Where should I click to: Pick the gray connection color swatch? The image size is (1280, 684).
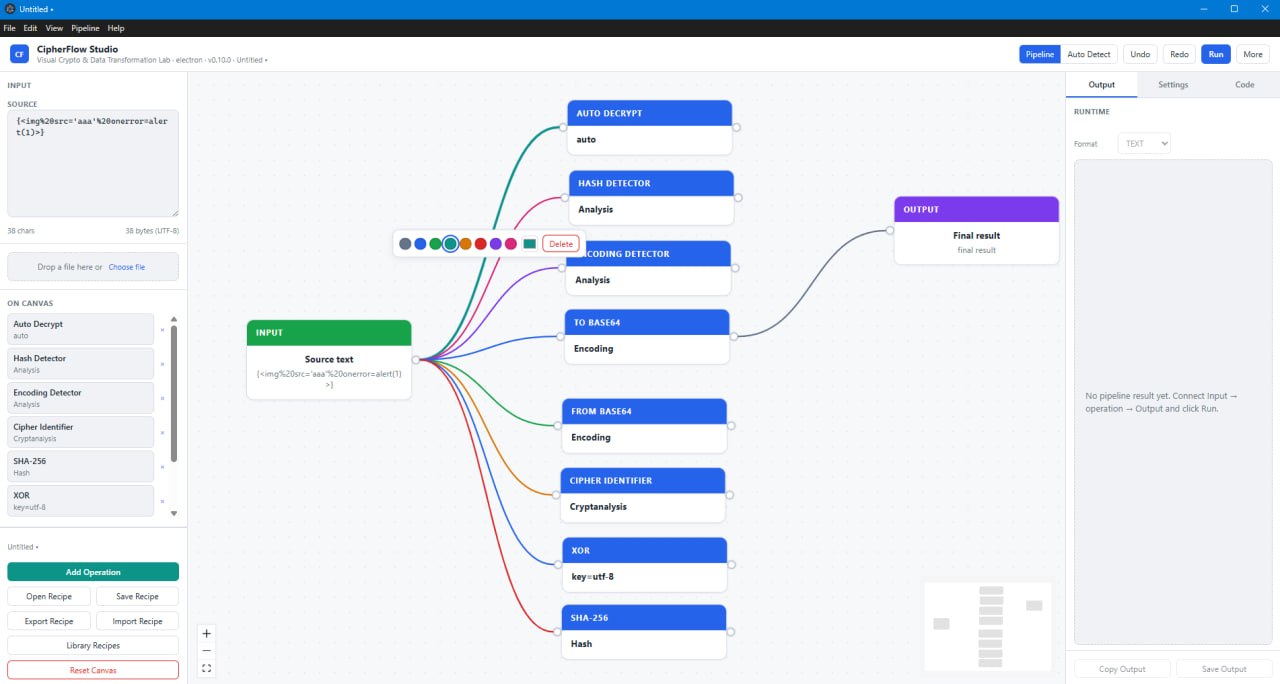coord(405,244)
